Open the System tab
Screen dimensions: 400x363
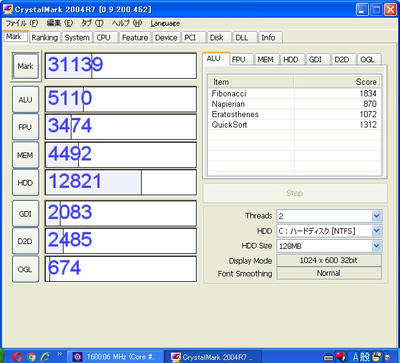coord(77,38)
